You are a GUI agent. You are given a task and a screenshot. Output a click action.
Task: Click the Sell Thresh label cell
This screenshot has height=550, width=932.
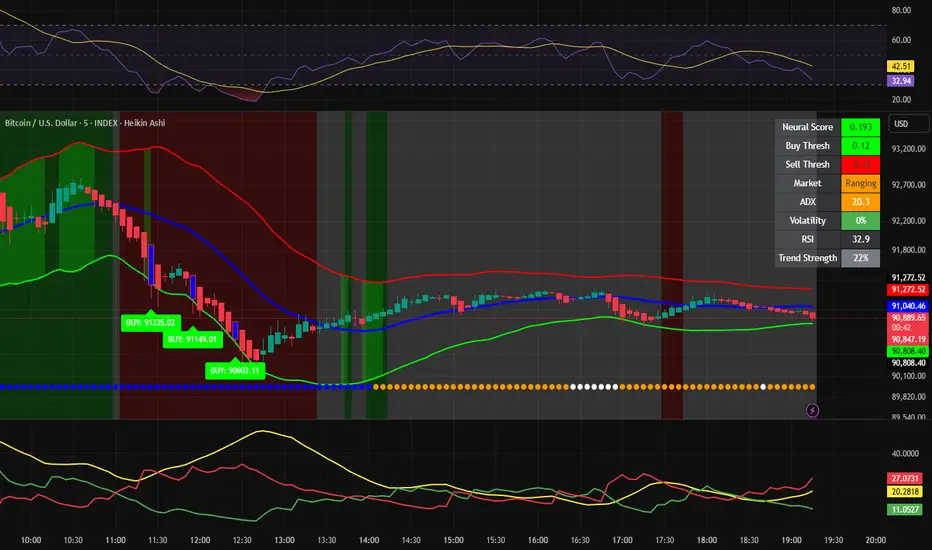pos(807,164)
